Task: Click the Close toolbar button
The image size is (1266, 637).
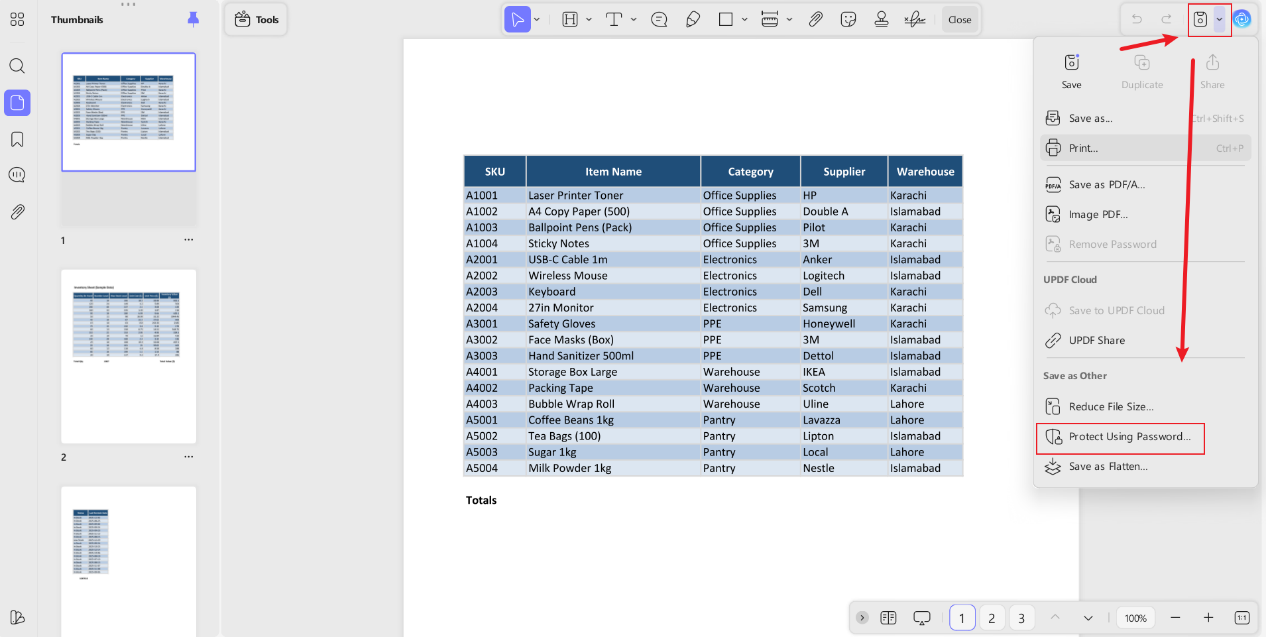Action: (959, 19)
